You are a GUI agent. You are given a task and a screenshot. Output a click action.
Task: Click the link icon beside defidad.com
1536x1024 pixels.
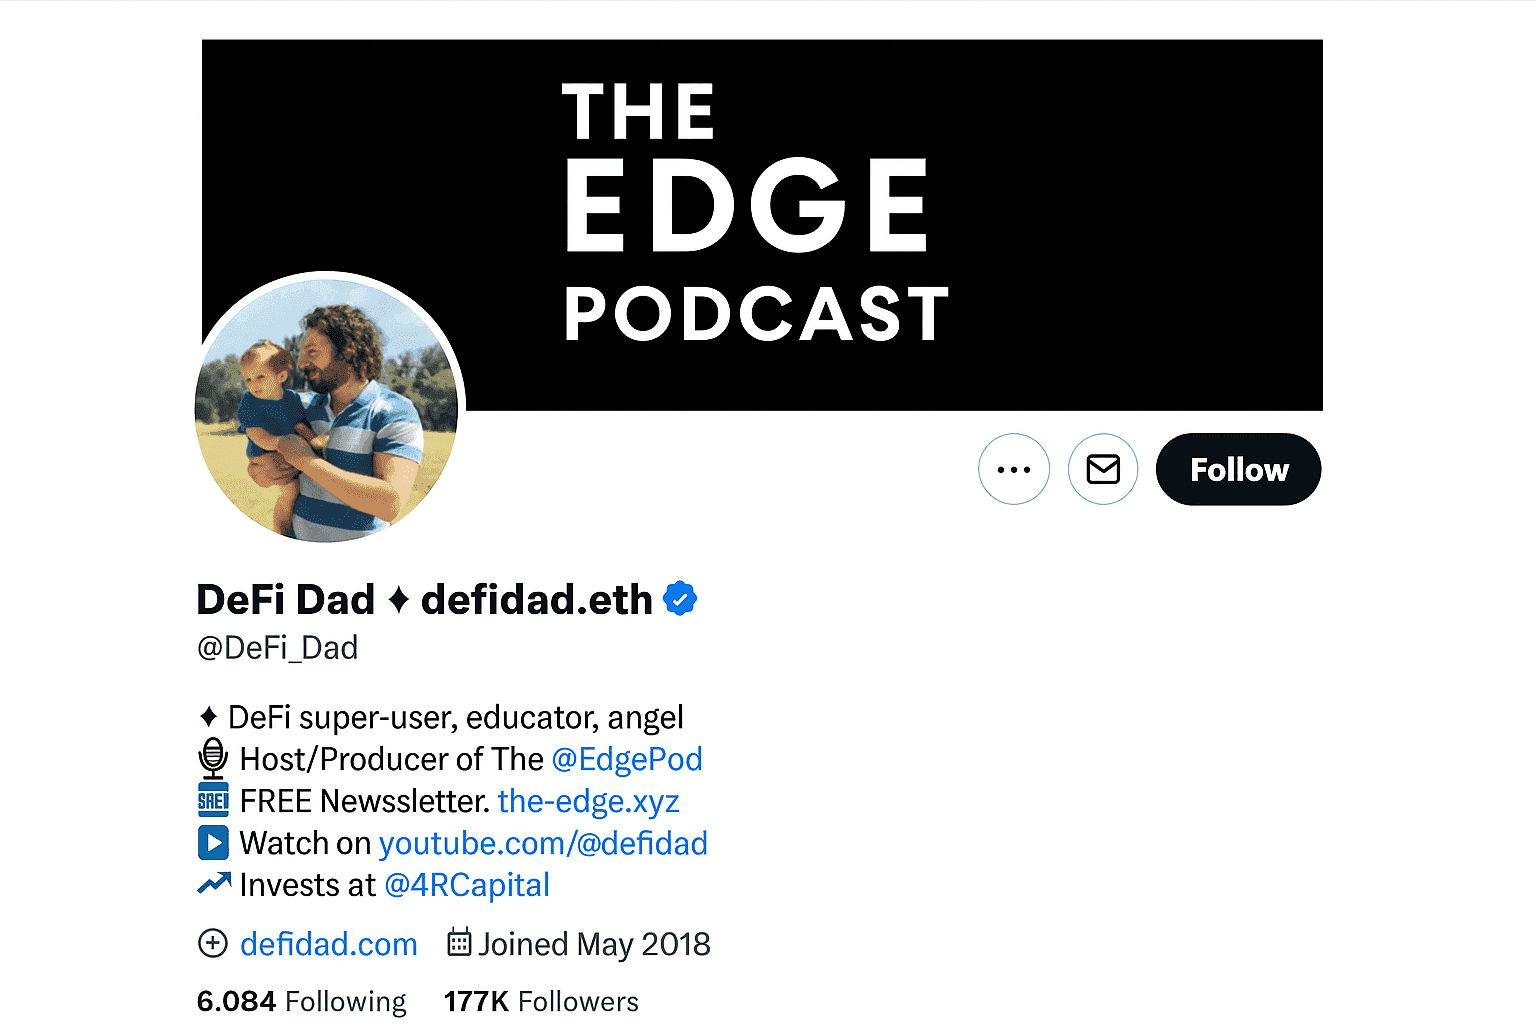[x=213, y=943]
